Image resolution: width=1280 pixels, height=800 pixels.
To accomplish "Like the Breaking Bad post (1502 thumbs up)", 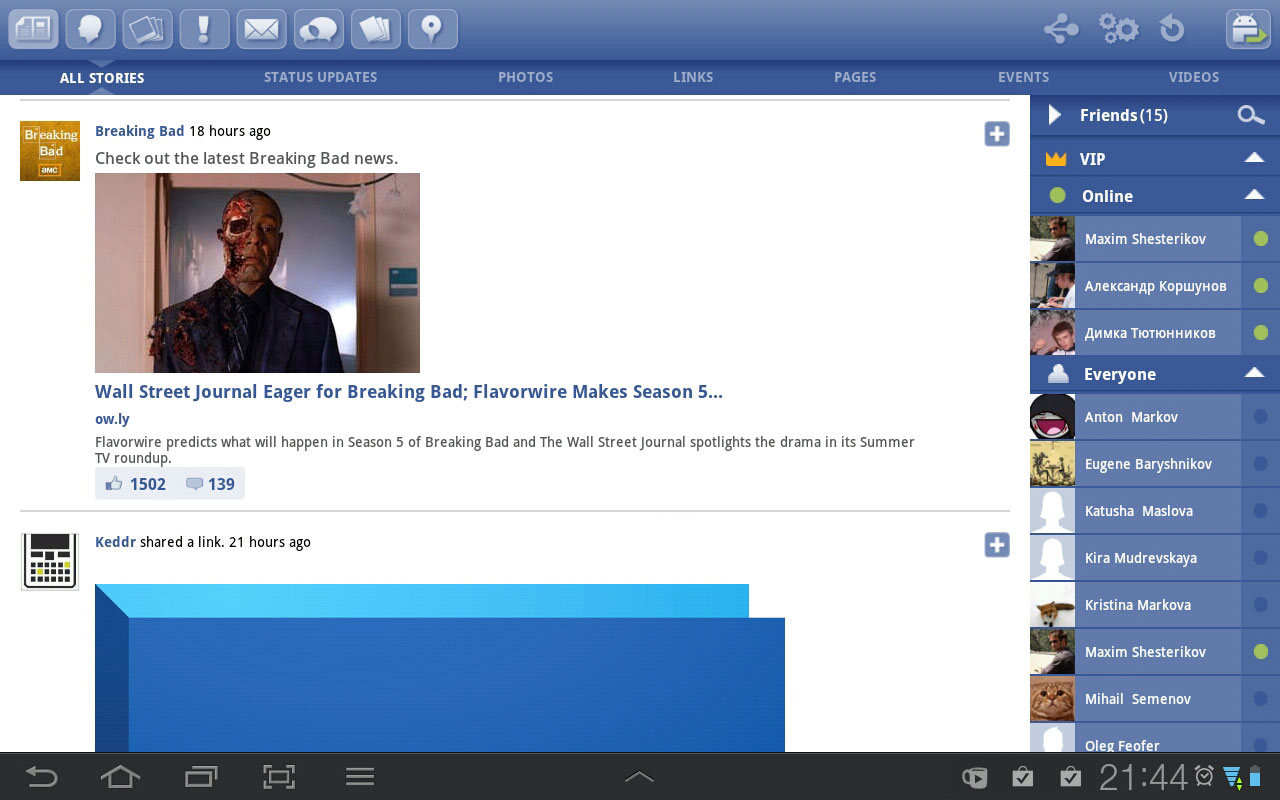I will tap(136, 484).
